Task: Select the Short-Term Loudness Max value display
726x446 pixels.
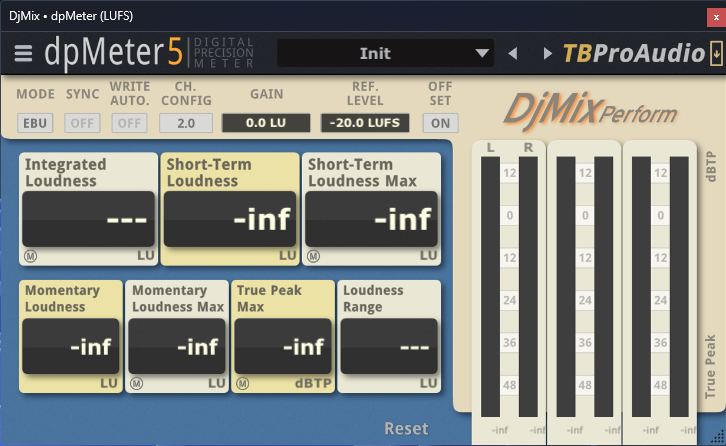Action: tap(371, 219)
